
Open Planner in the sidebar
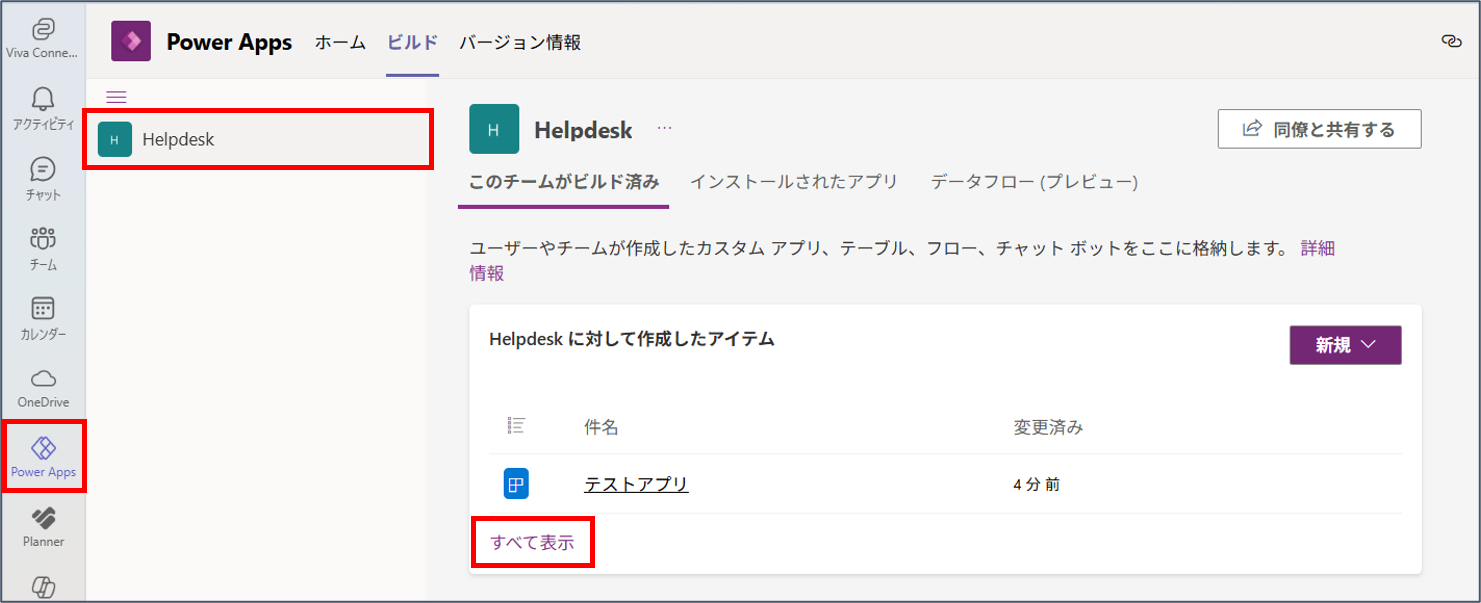point(43,526)
